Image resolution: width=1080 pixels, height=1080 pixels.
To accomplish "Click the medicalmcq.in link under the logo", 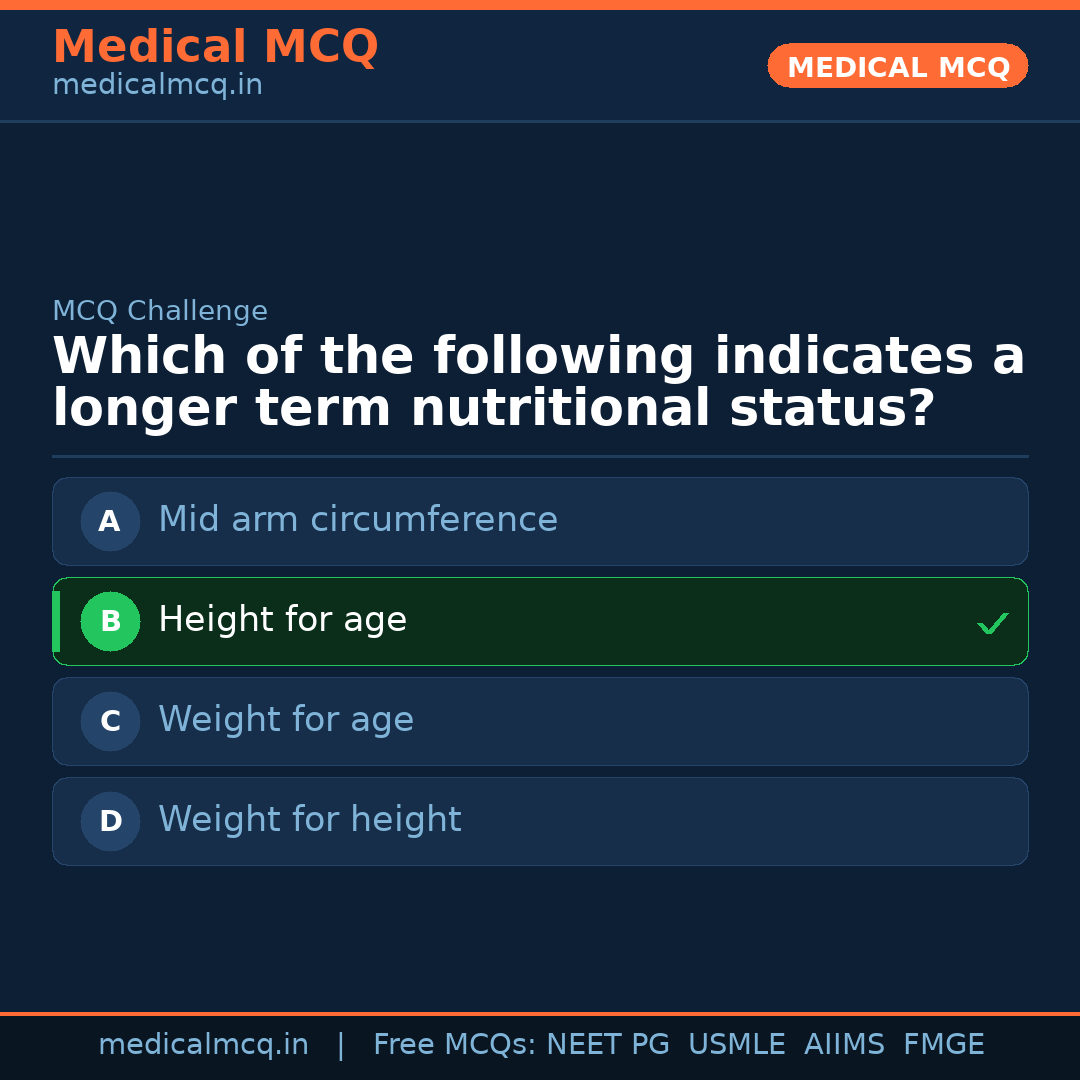I will click(157, 85).
